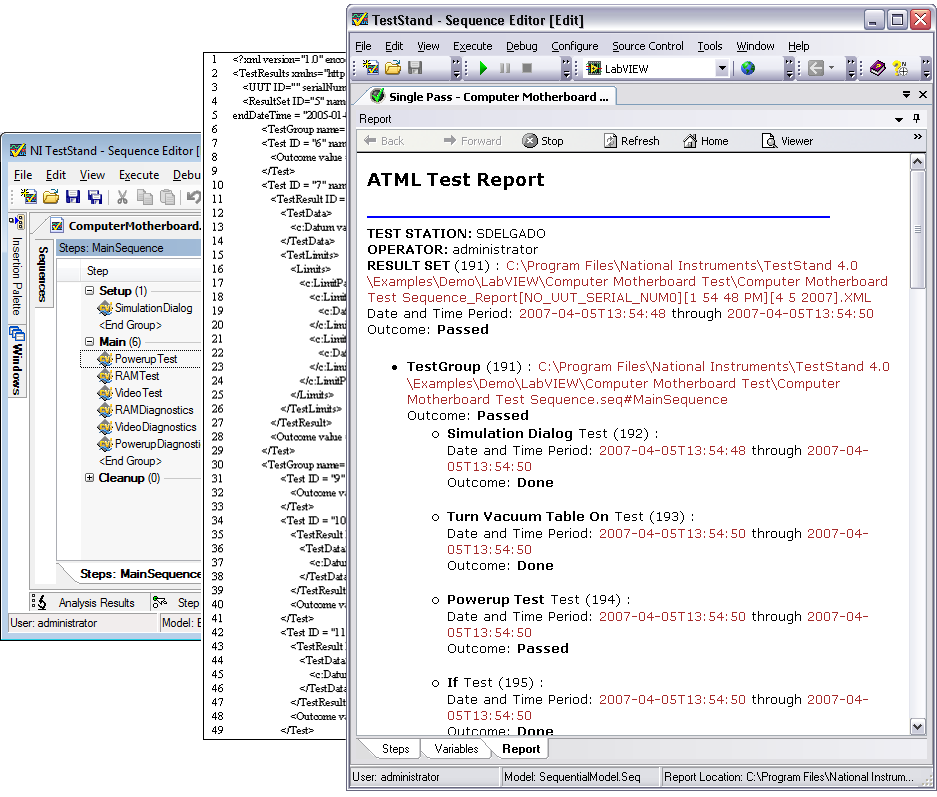Click the Save All icon in back window
This screenshot has height=797, width=937.
(95, 198)
